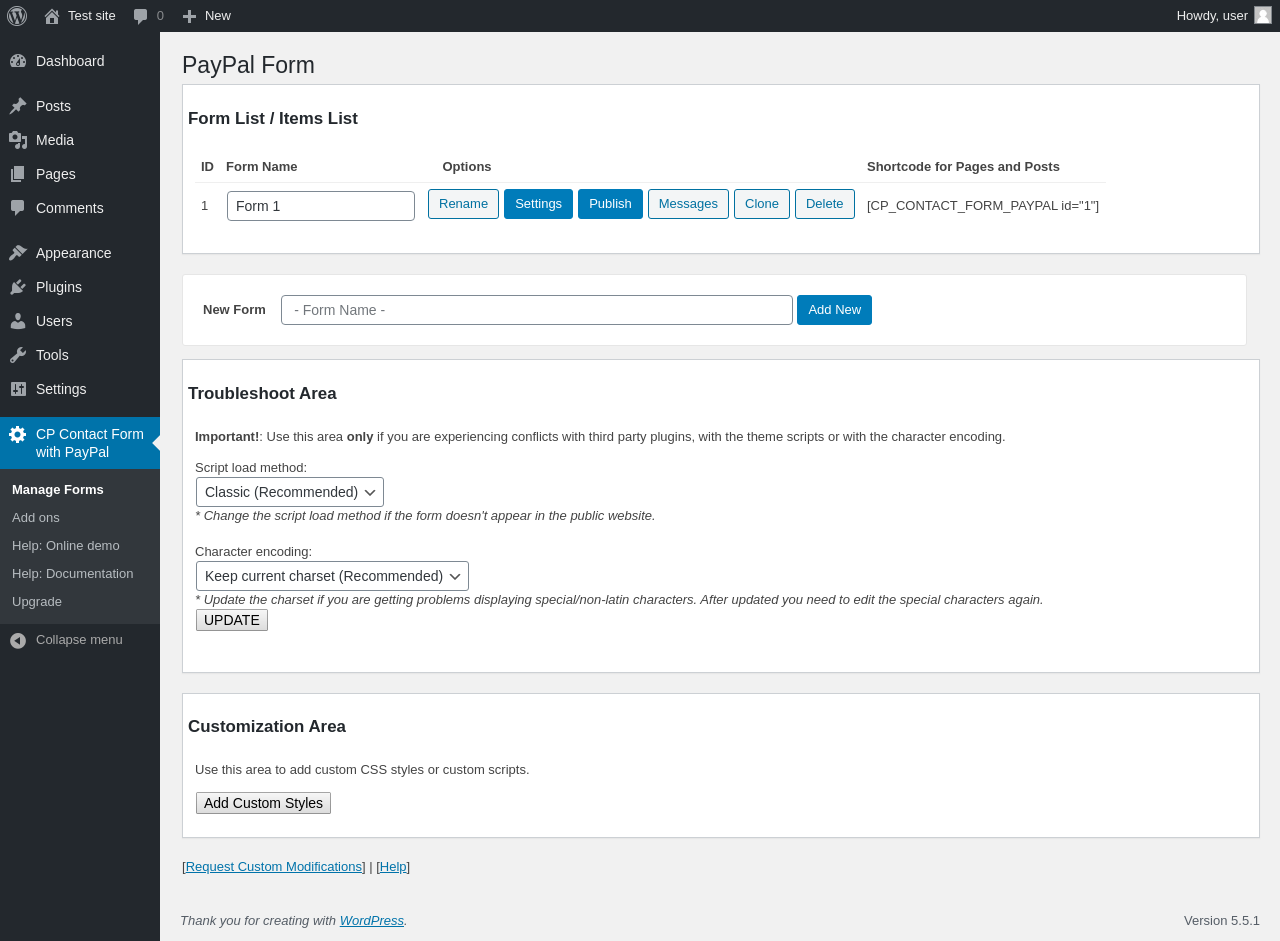This screenshot has height=941, width=1280.
Task: Click the Upgrade submenu item
Action: (37, 602)
